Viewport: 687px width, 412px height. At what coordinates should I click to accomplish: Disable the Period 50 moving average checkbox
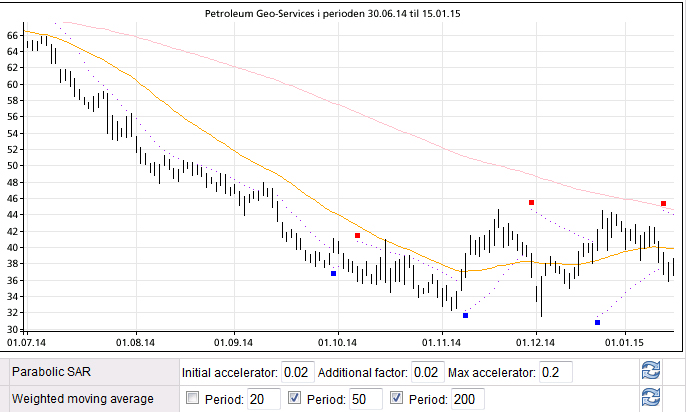[294, 399]
